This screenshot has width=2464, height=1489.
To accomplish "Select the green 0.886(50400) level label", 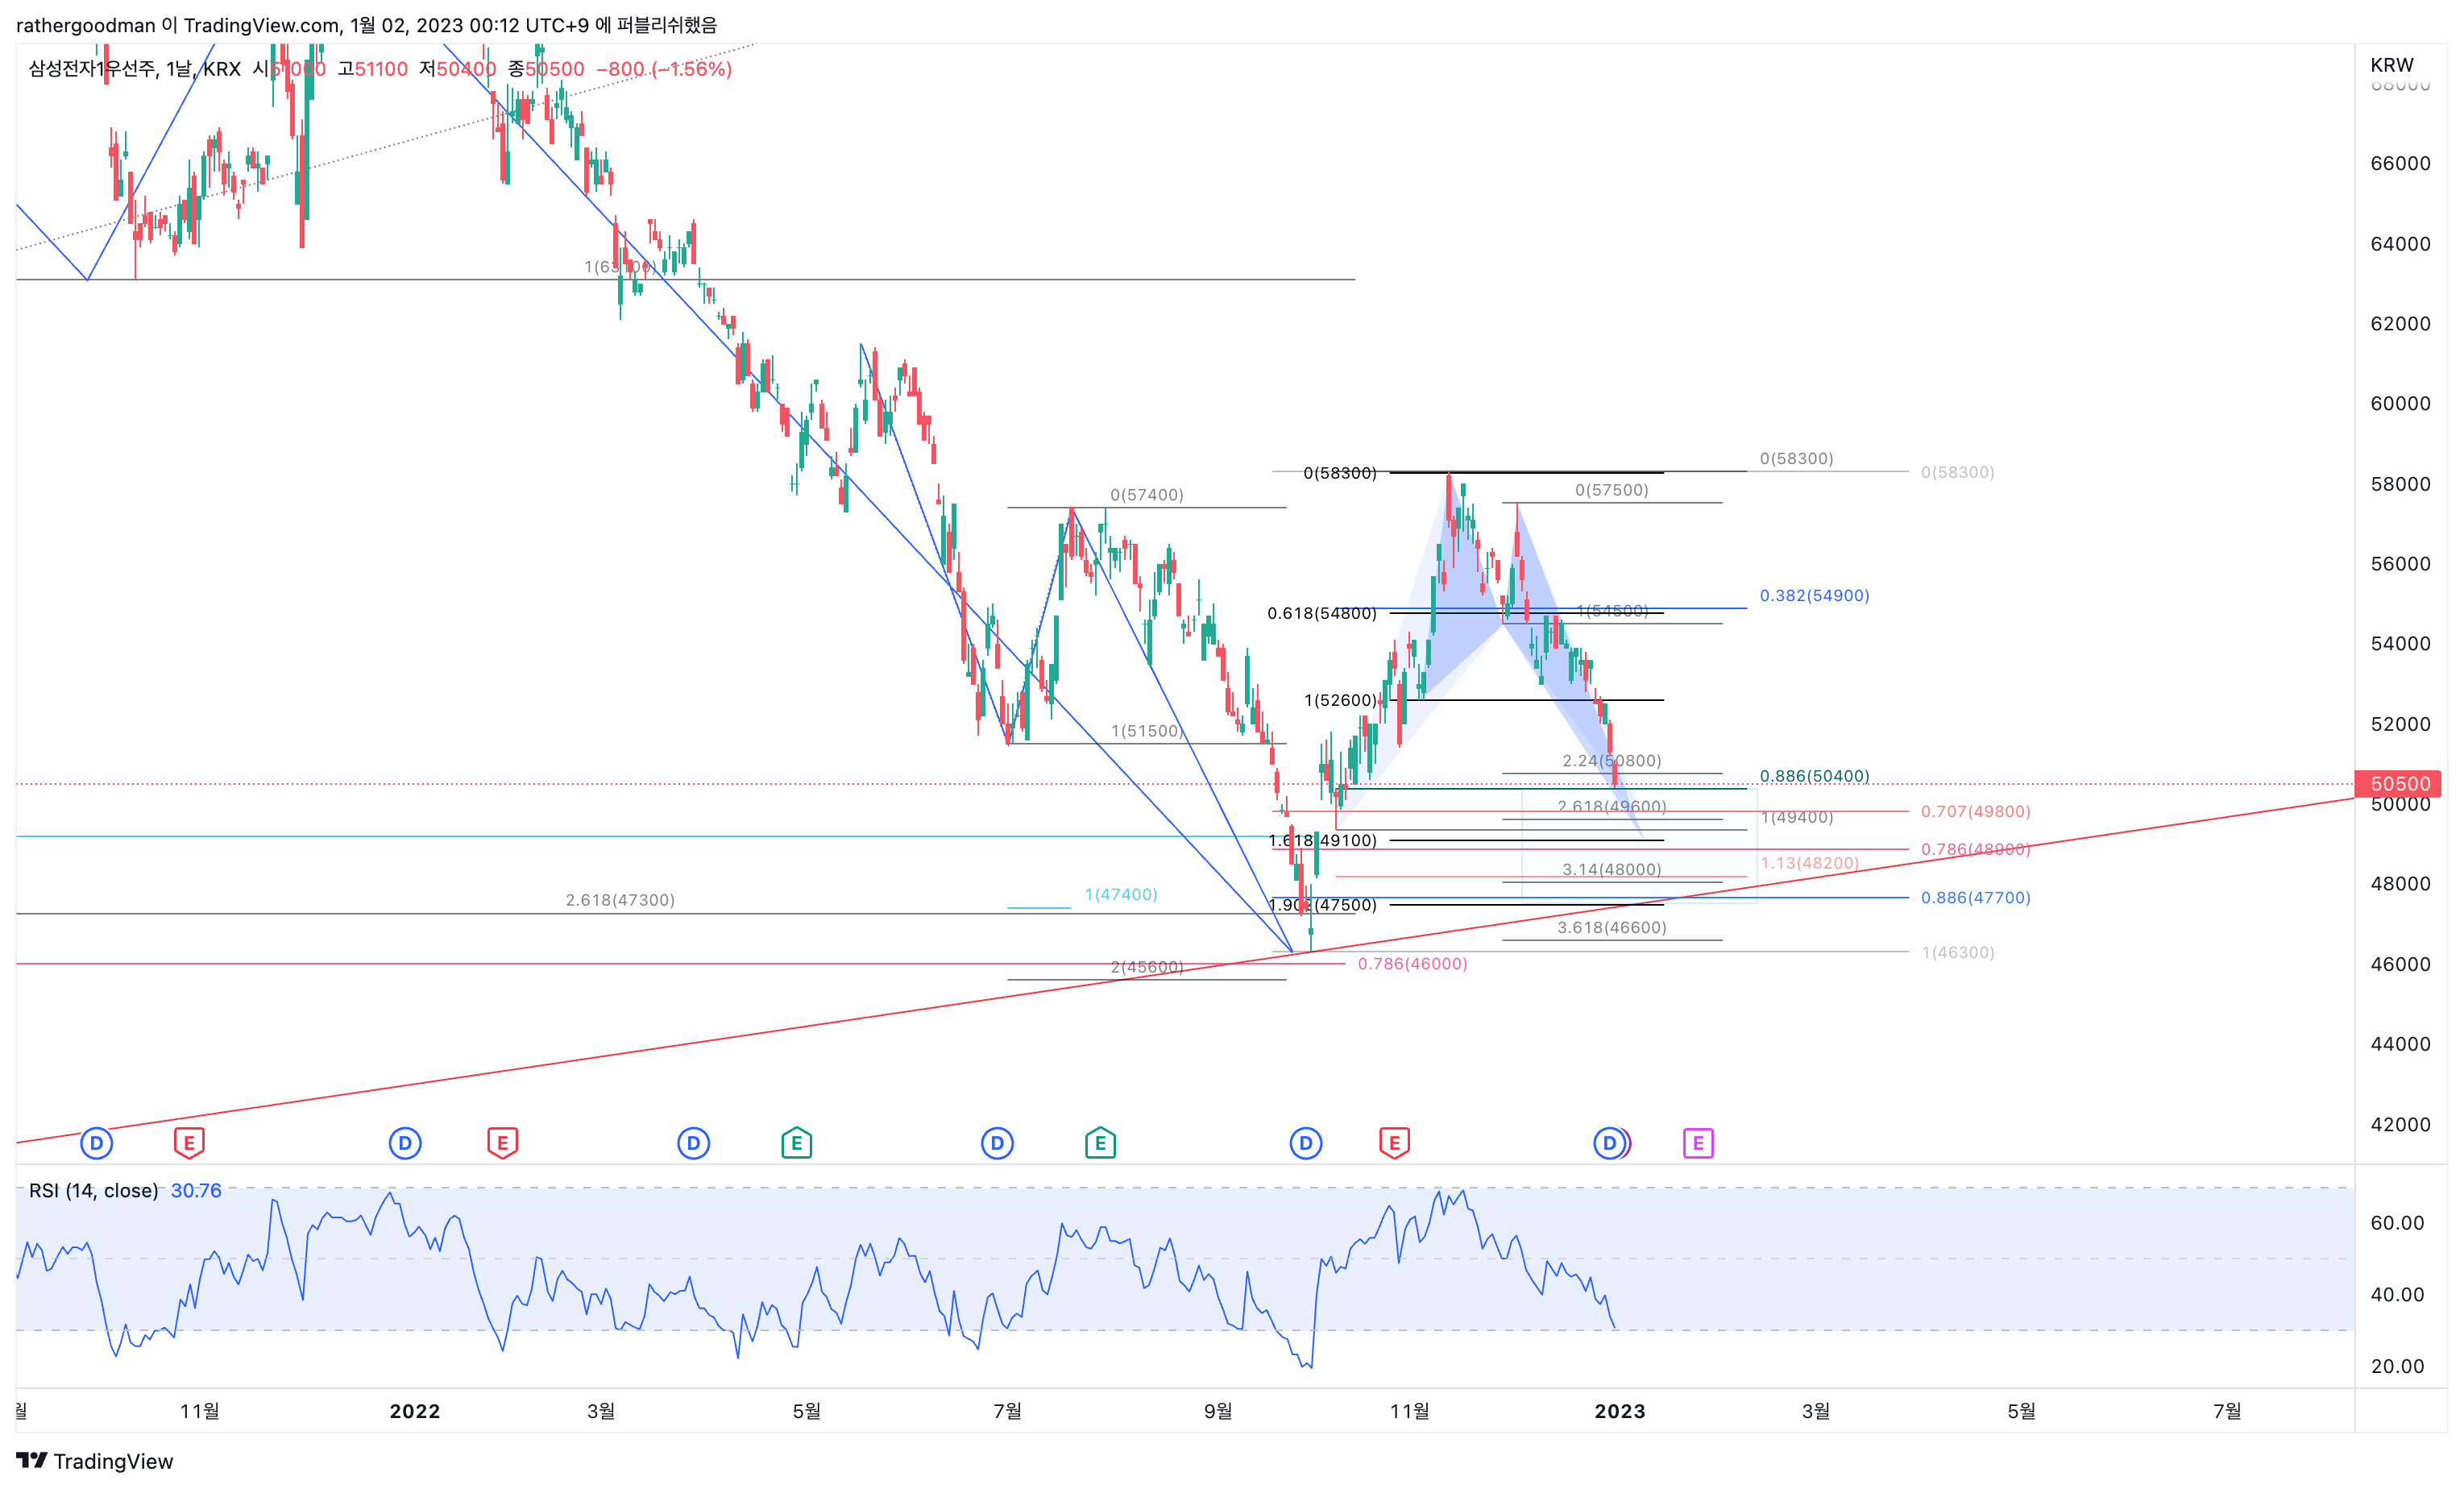I will click(x=1814, y=776).
